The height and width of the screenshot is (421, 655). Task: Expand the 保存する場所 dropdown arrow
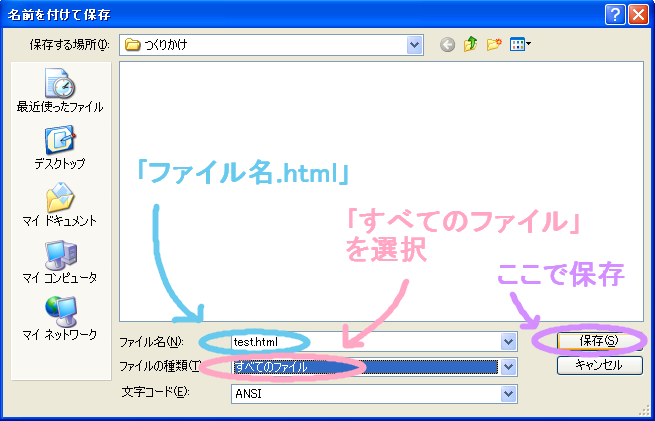coord(414,45)
